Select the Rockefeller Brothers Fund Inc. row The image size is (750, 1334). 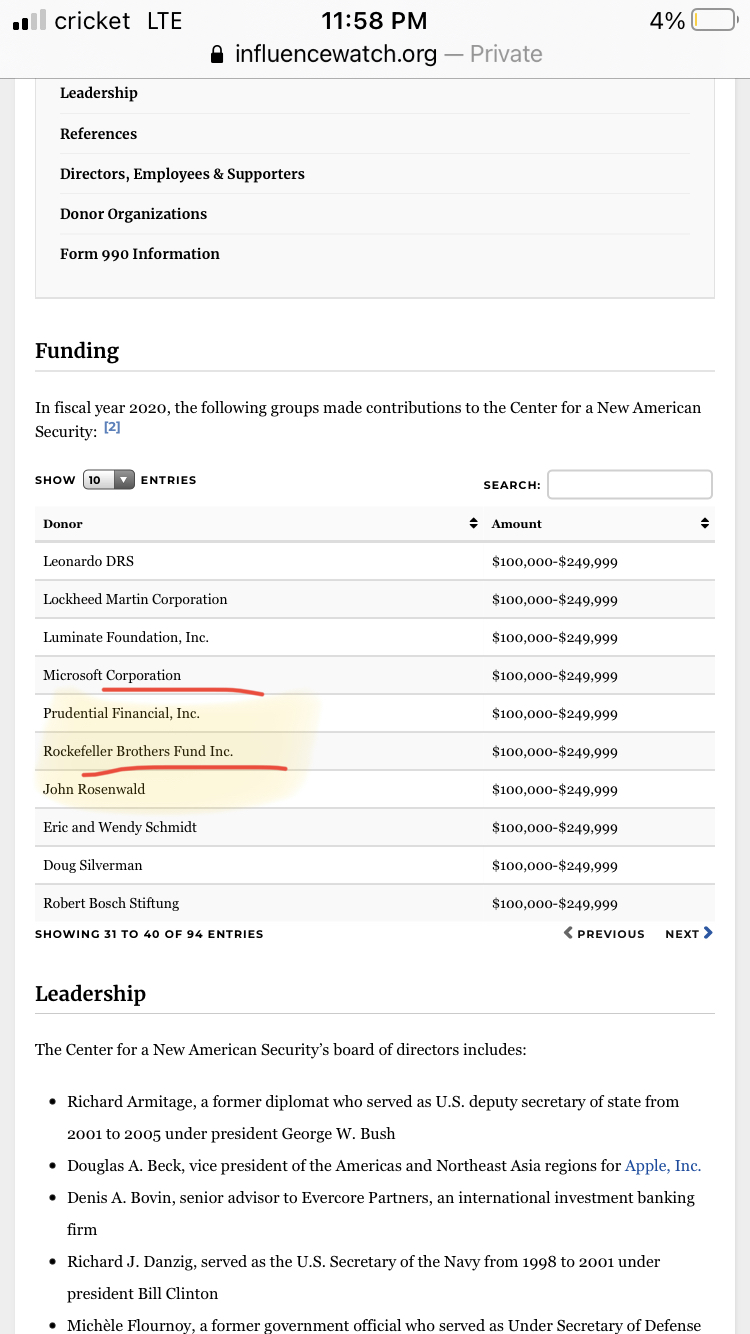tap(375, 751)
